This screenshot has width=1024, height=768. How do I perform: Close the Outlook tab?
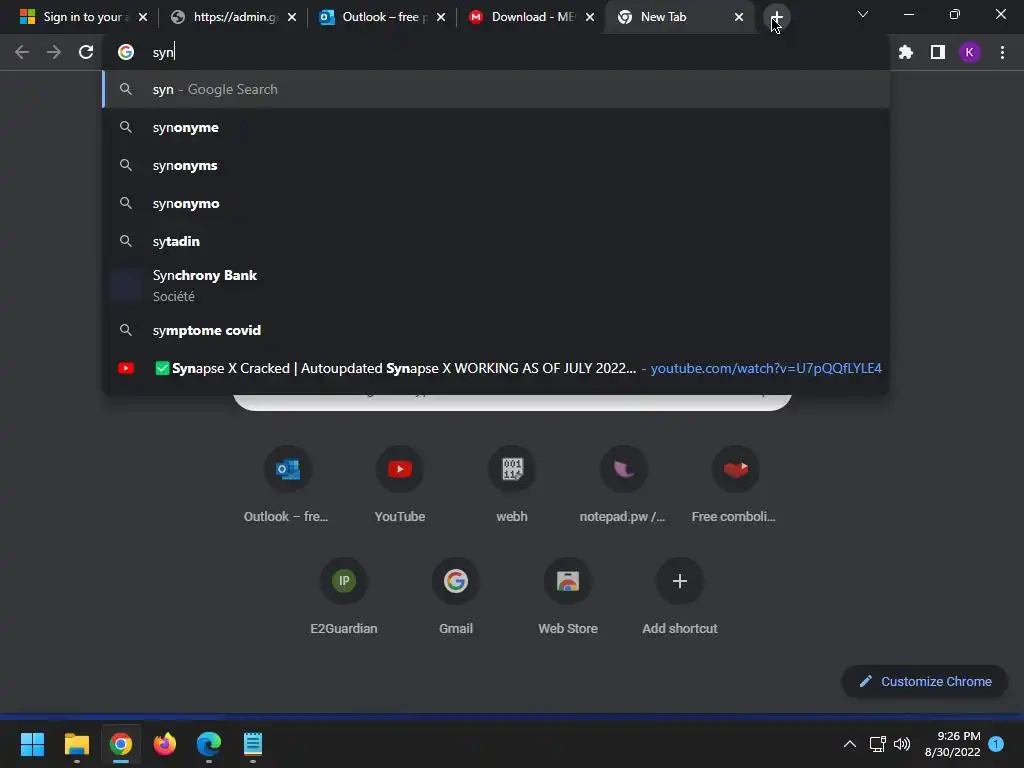tap(441, 17)
